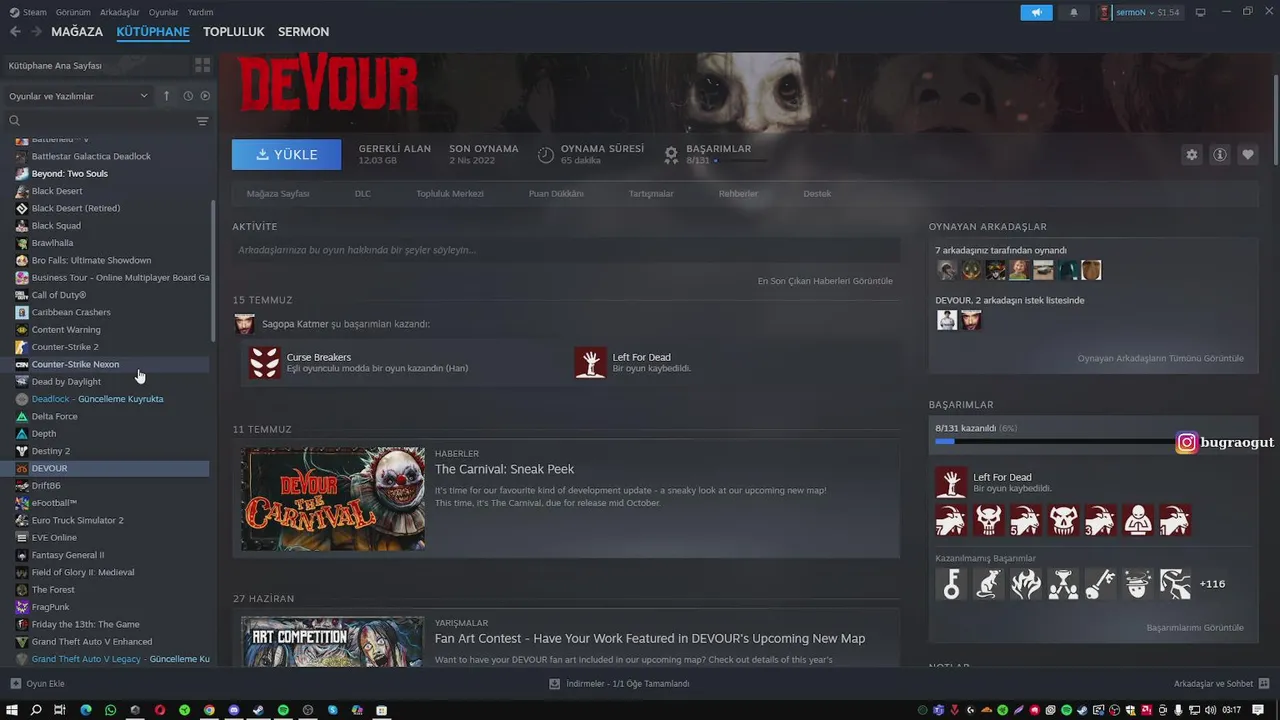Screen dimensions: 1280x720
Task: Open Steam announcements megaphone button
Action: [x=1036, y=12]
